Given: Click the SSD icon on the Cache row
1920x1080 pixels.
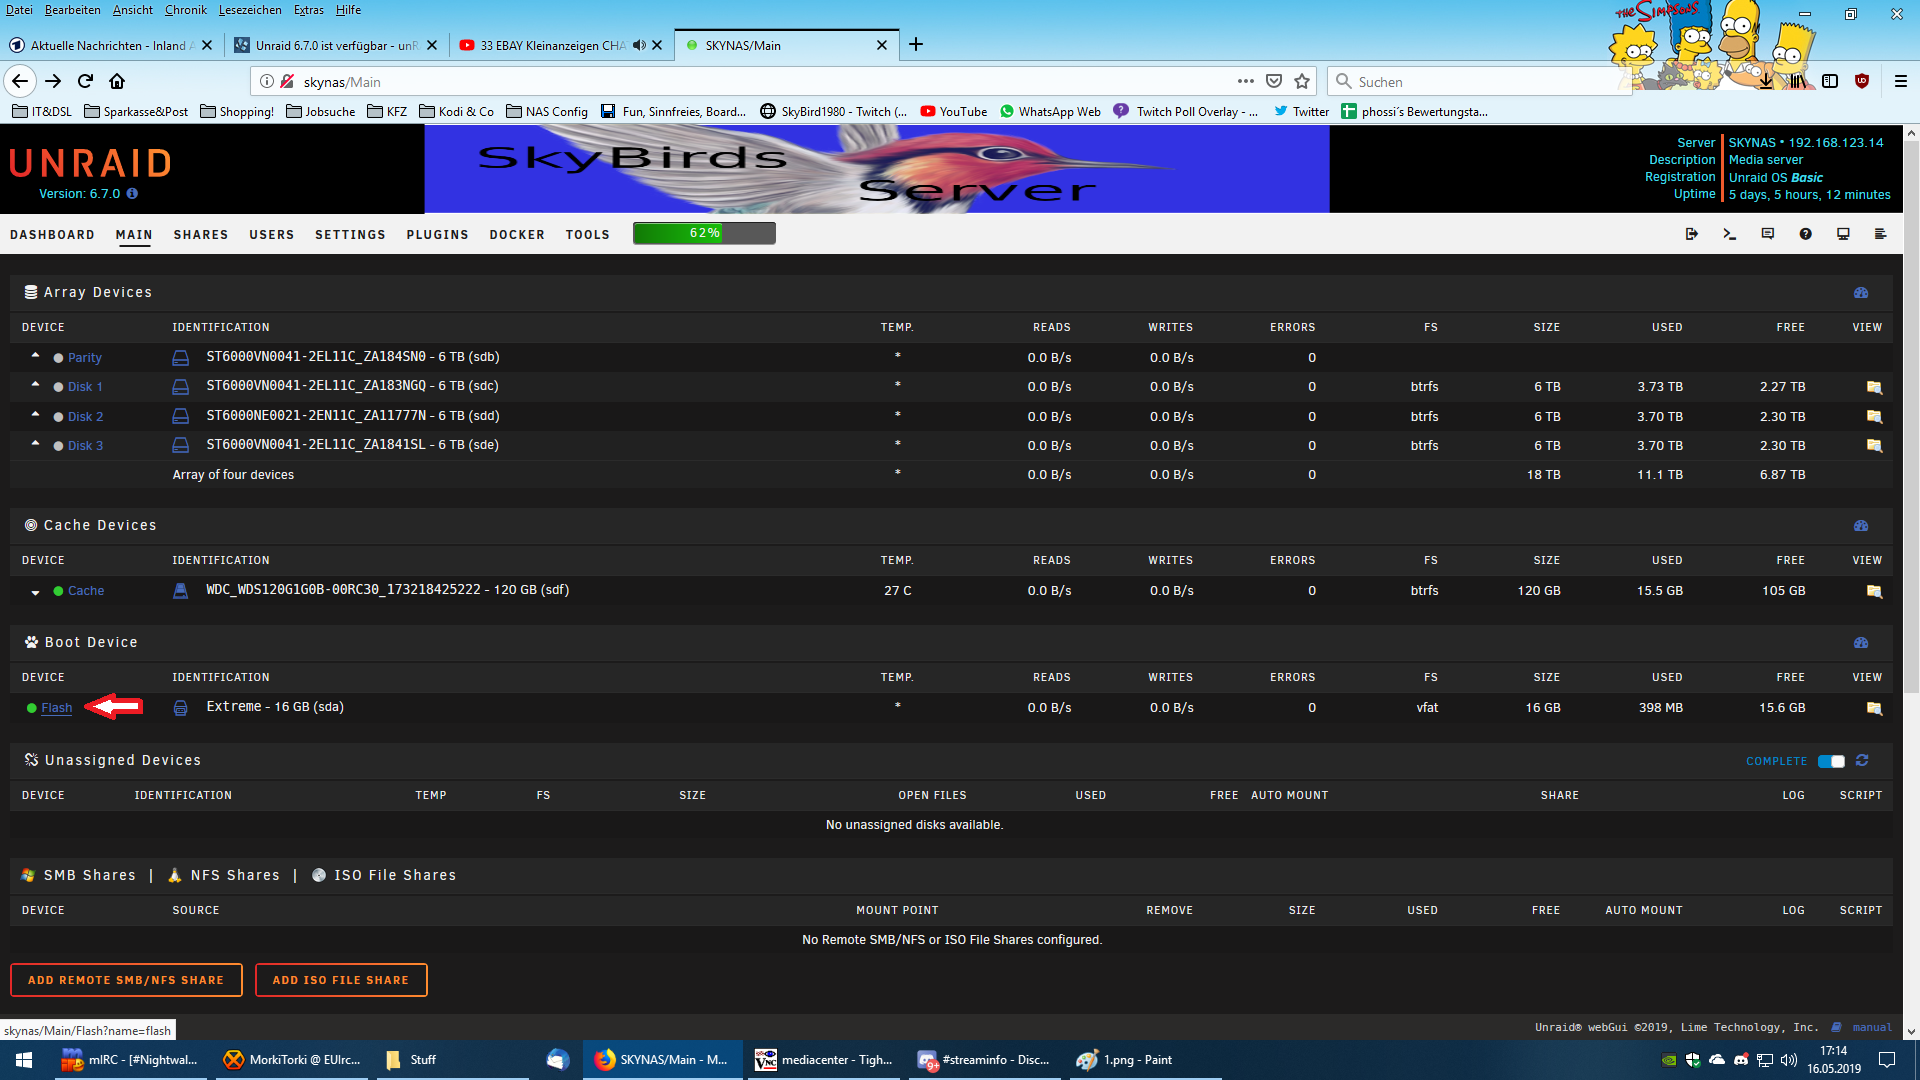Looking at the screenshot, I should click(x=181, y=591).
